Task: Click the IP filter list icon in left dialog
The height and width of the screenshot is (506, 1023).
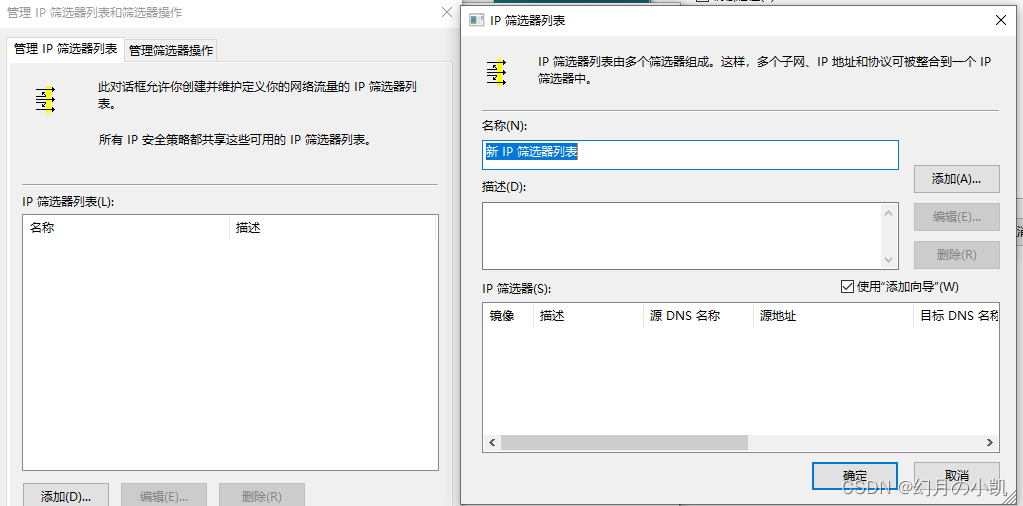Action: tap(46, 100)
